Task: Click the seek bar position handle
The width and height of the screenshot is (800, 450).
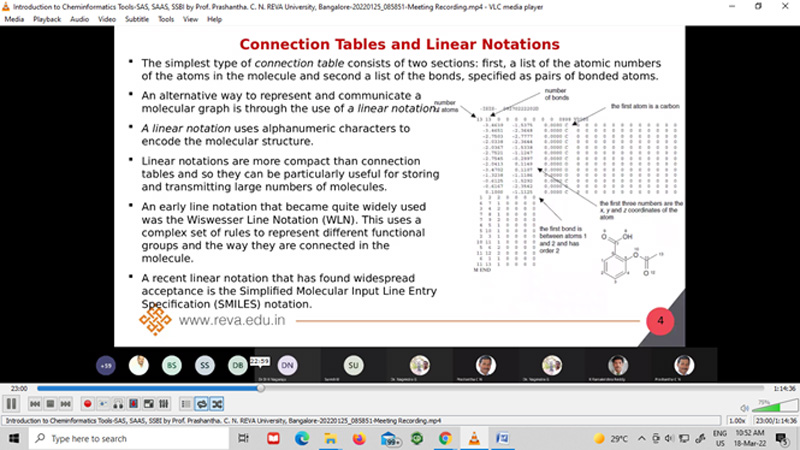Action: click(261, 388)
